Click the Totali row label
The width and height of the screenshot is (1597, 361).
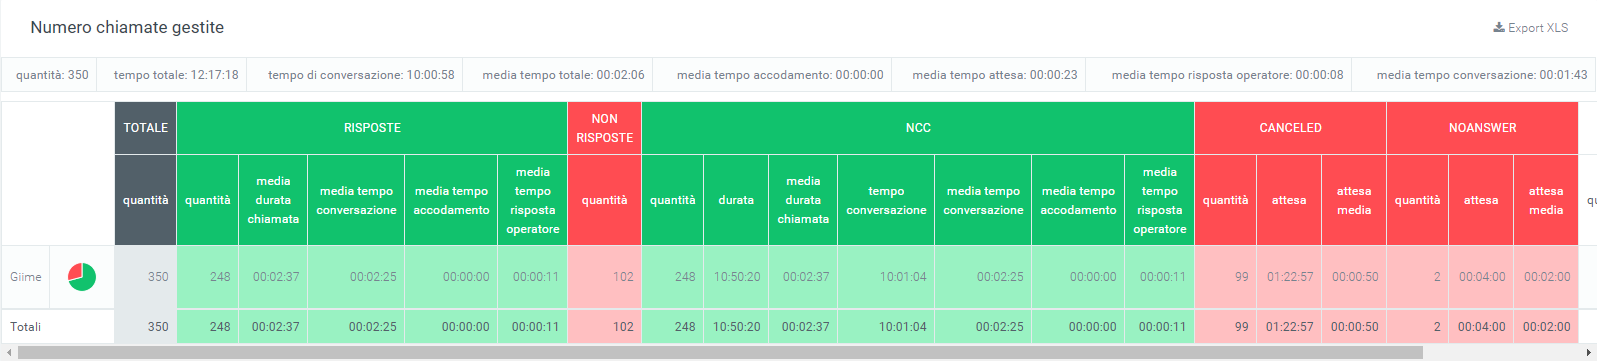coord(25,327)
